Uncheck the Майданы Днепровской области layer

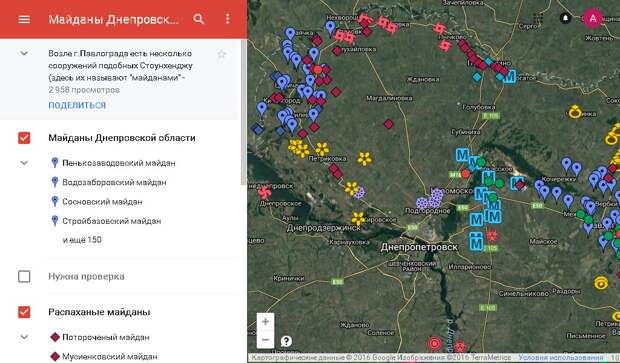[24, 138]
